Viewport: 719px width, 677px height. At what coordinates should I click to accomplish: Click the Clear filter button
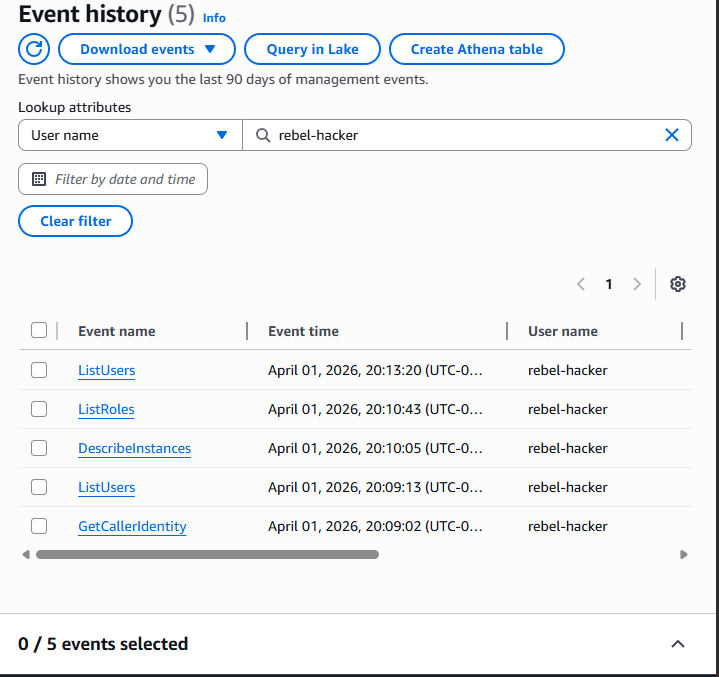76,221
